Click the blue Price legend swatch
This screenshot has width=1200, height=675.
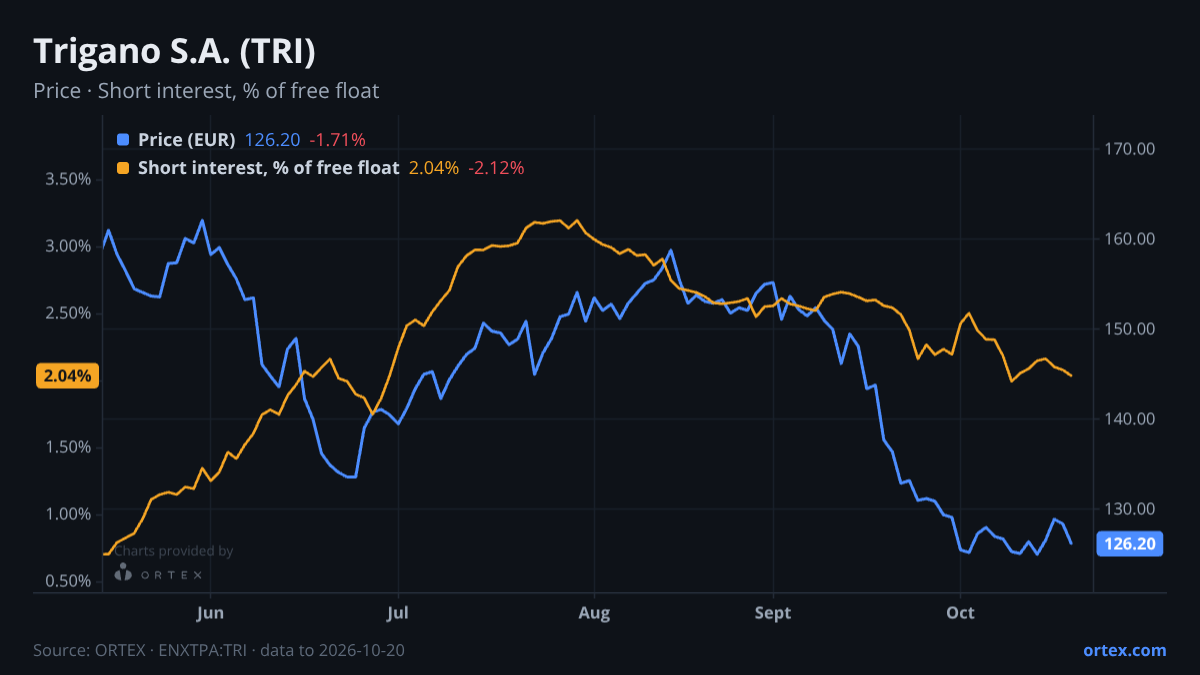pos(123,140)
